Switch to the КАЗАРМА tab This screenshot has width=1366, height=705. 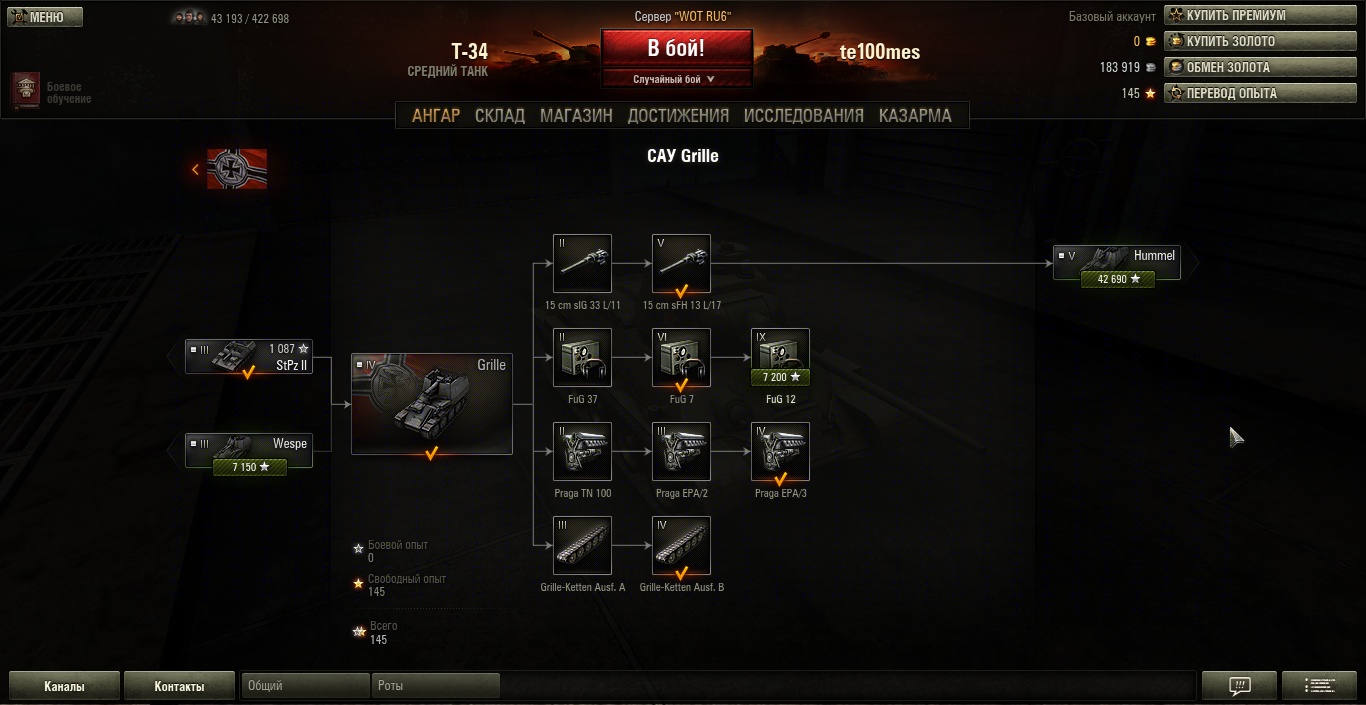click(915, 115)
